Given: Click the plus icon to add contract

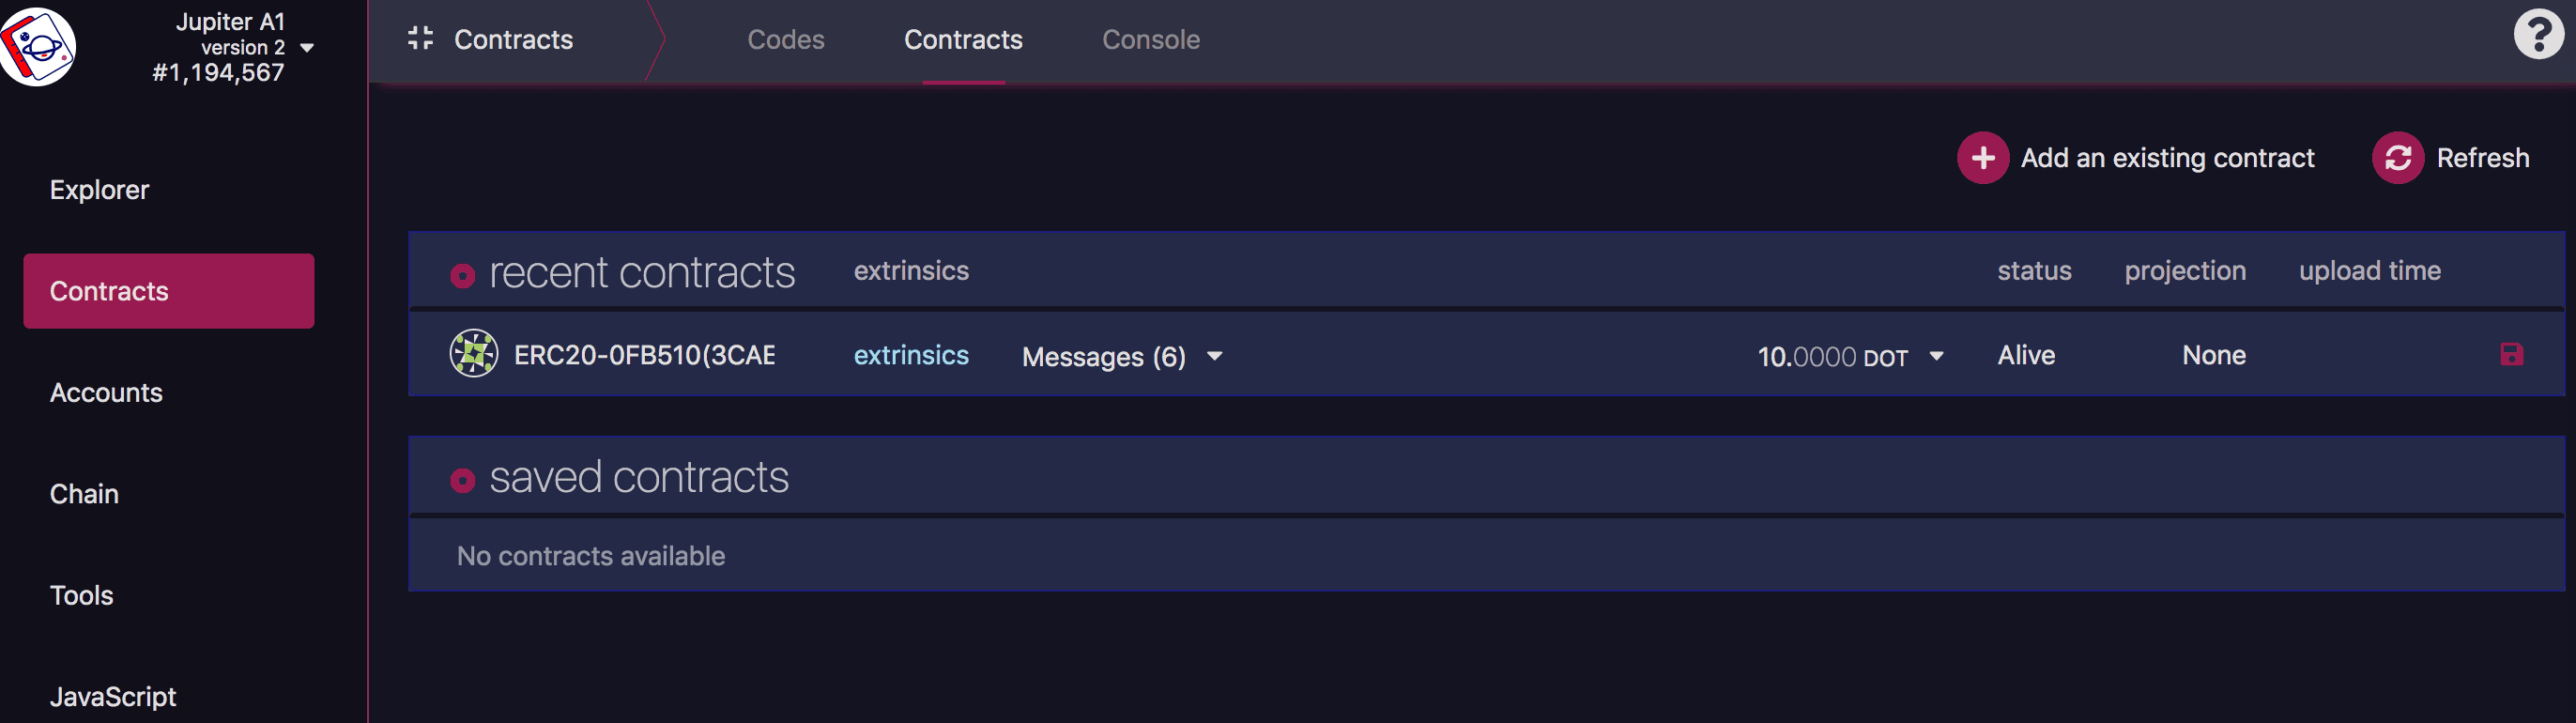Looking at the screenshot, I should click(x=1982, y=158).
